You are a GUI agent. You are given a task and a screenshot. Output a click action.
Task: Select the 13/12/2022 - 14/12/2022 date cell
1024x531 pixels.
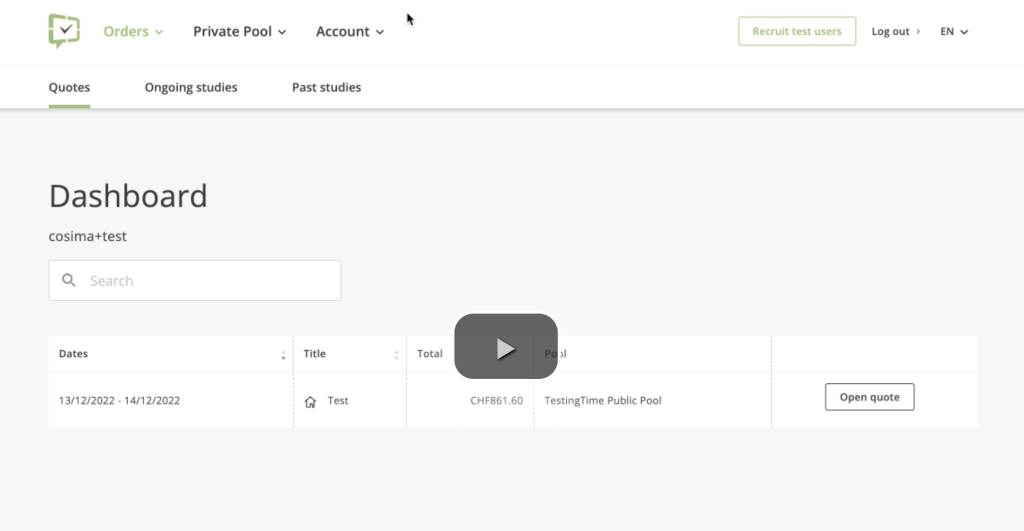click(120, 400)
